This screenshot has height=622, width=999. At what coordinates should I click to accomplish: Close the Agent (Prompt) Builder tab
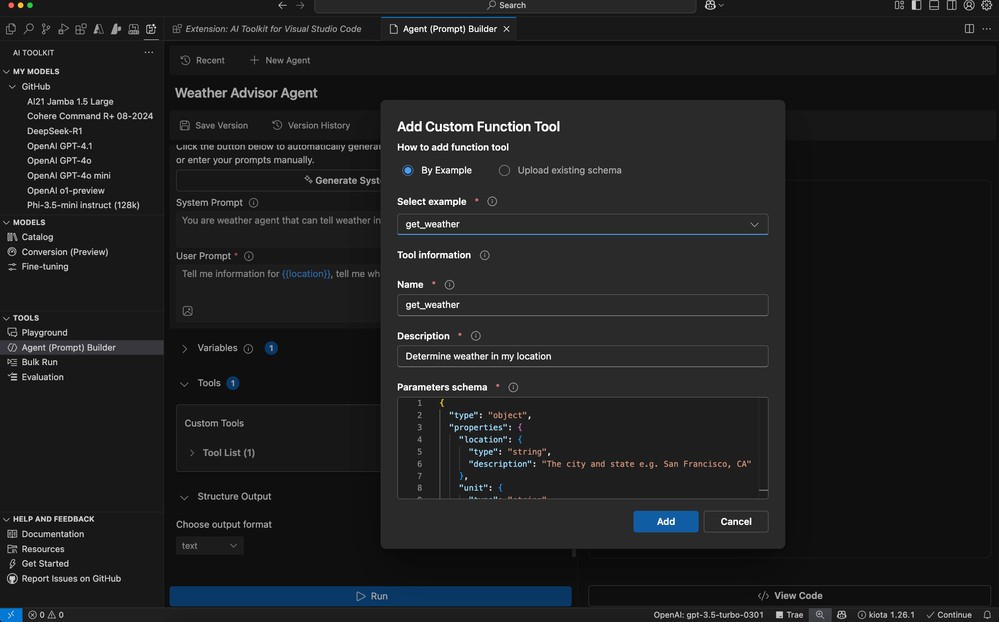pos(507,29)
